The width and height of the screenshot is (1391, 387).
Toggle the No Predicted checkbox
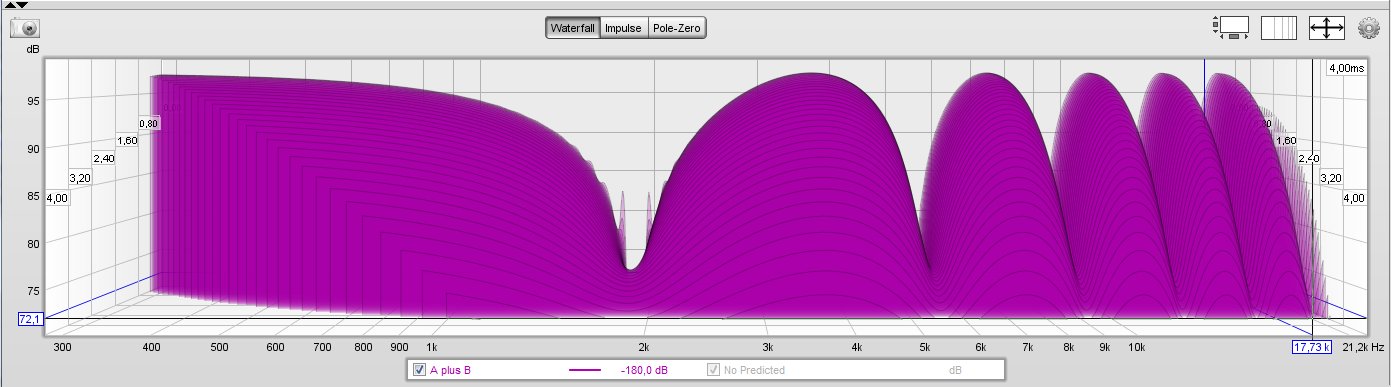tap(714, 370)
